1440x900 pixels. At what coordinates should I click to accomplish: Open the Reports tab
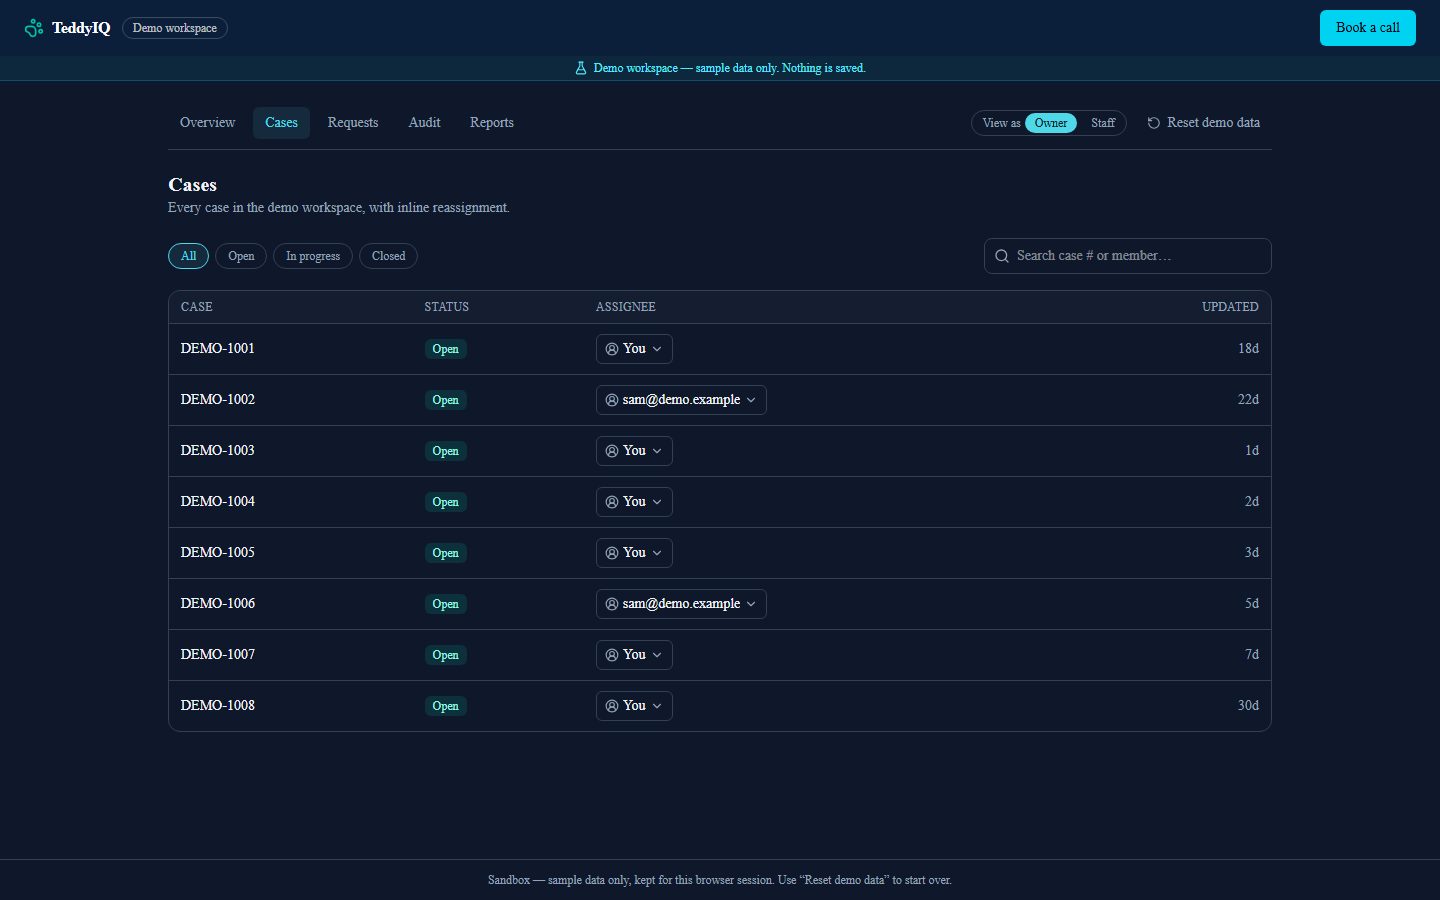[492, 123]
